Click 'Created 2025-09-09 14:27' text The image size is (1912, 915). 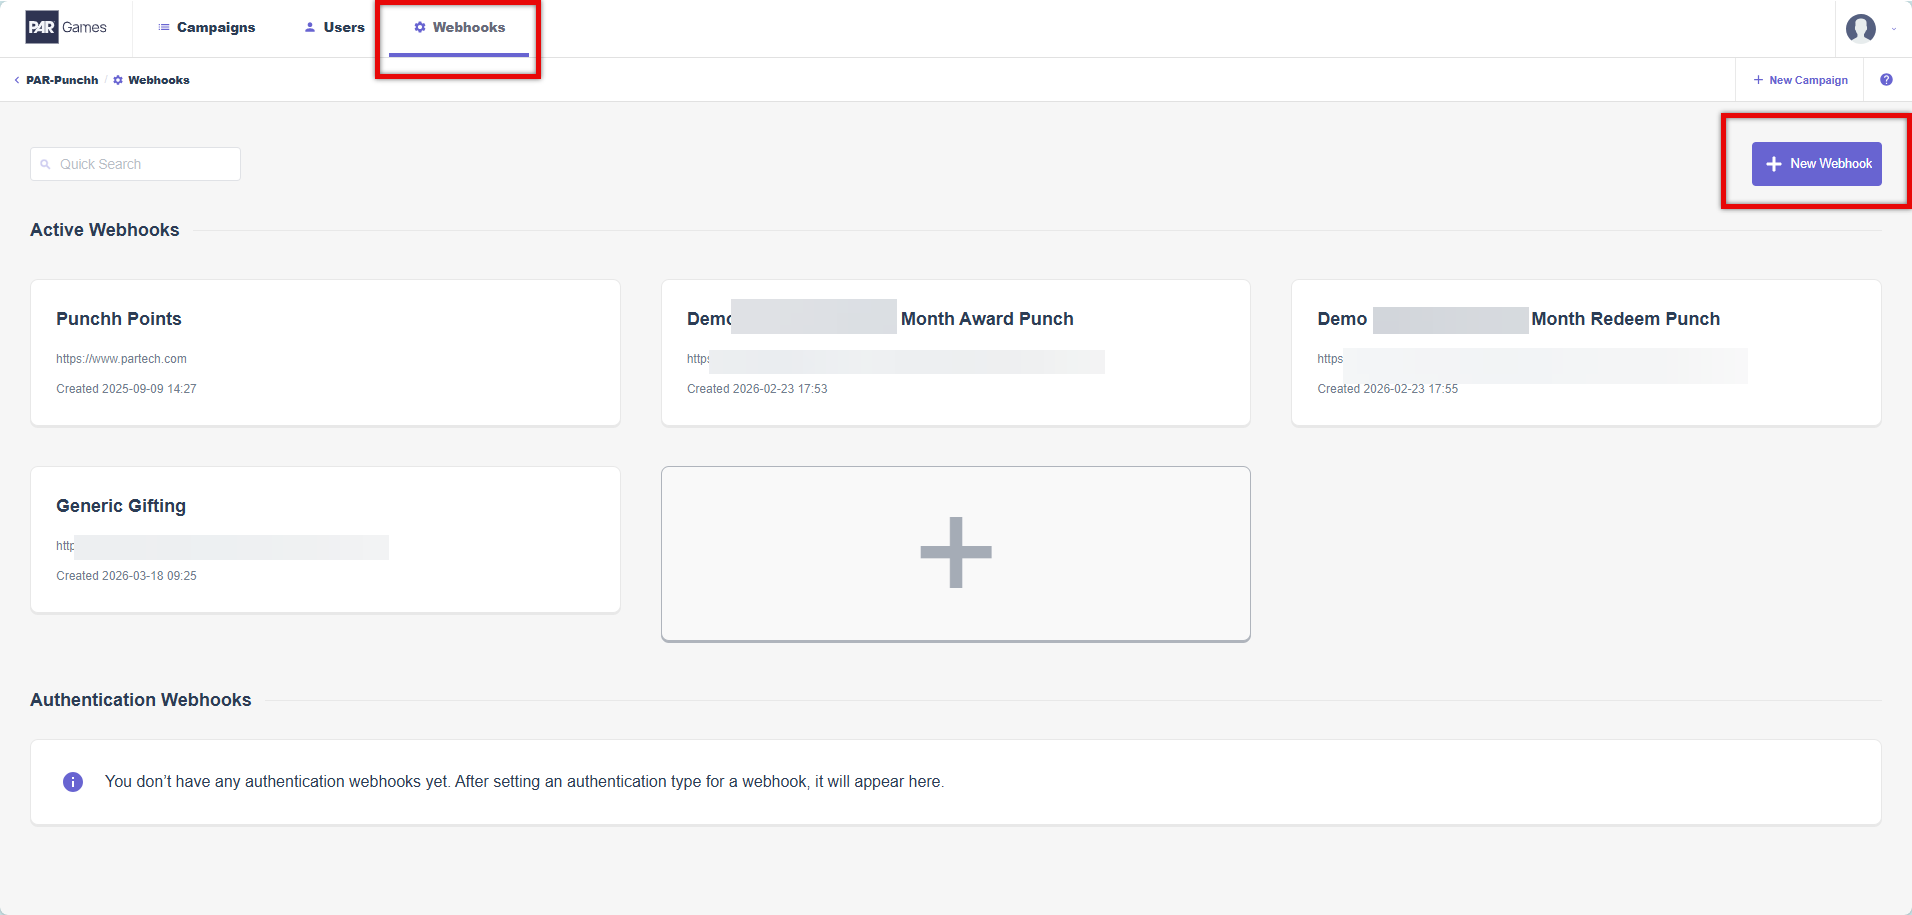point(126,389)
